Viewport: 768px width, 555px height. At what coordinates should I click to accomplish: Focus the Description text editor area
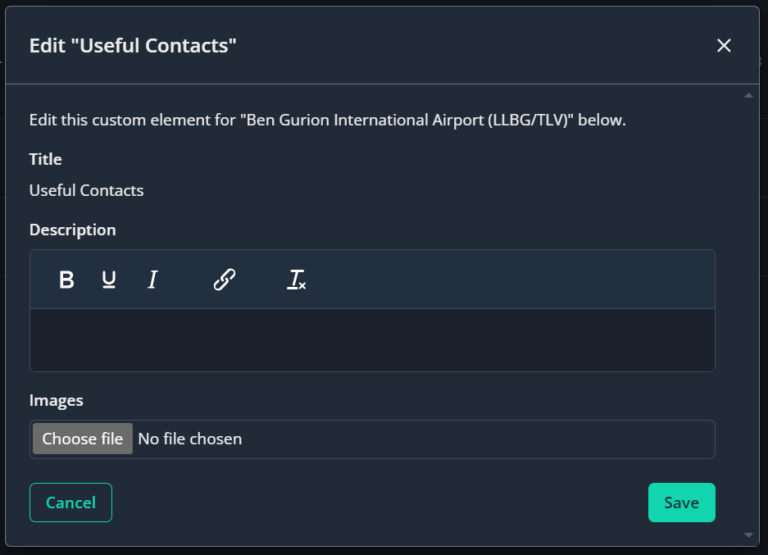click(372, 339)
